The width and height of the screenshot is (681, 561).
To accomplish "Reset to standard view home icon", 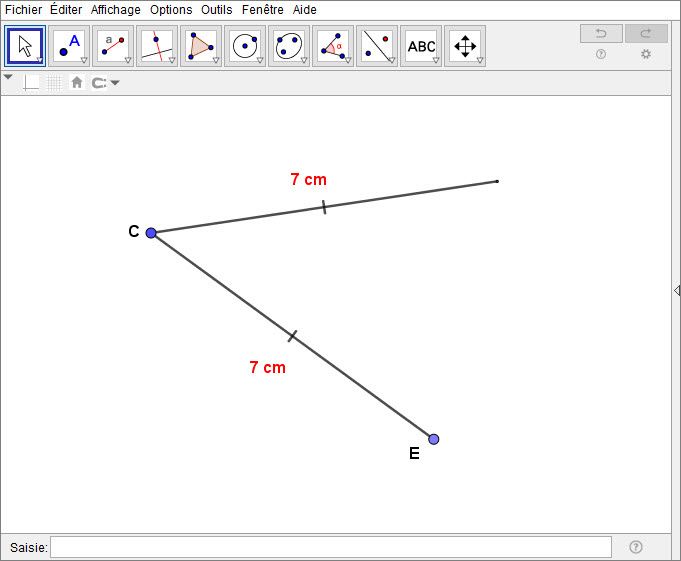I will coord(77,82).
